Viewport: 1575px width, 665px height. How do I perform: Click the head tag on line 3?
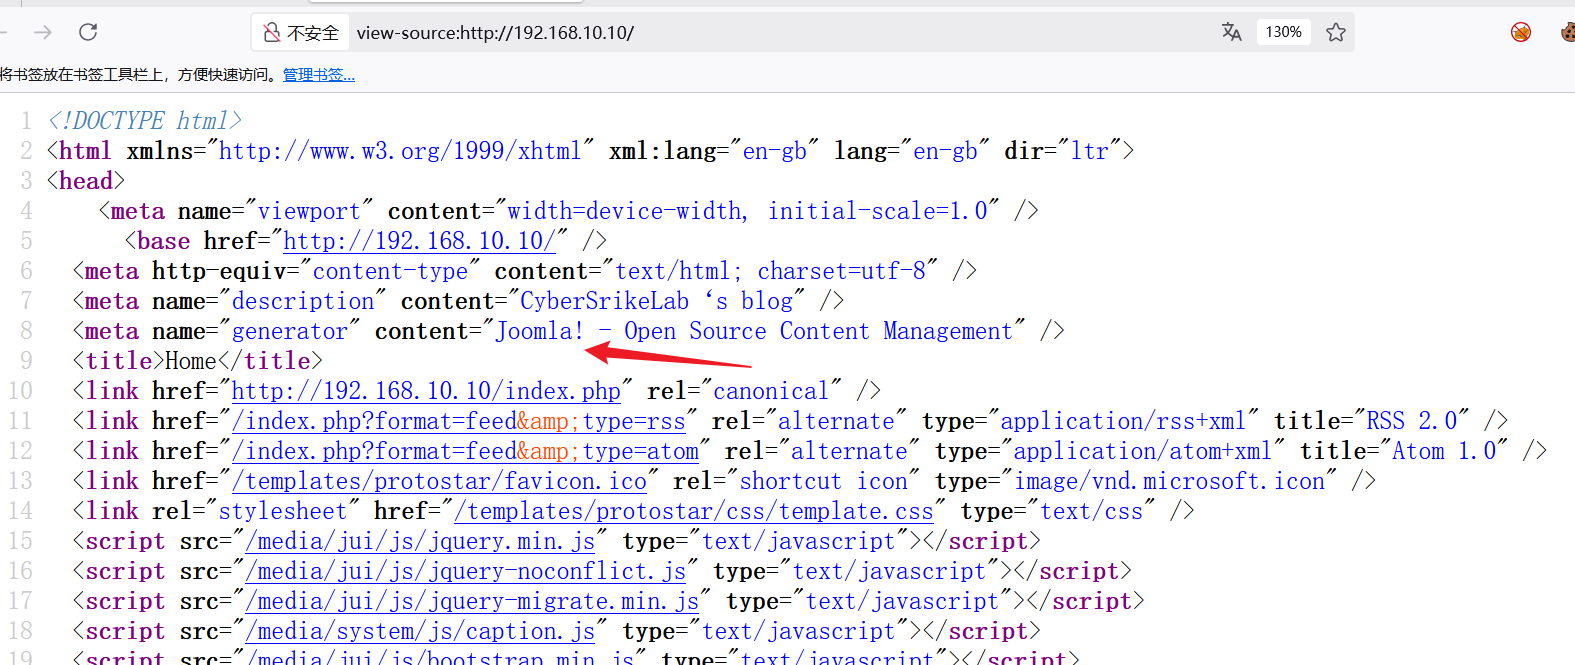click(86, 181)
